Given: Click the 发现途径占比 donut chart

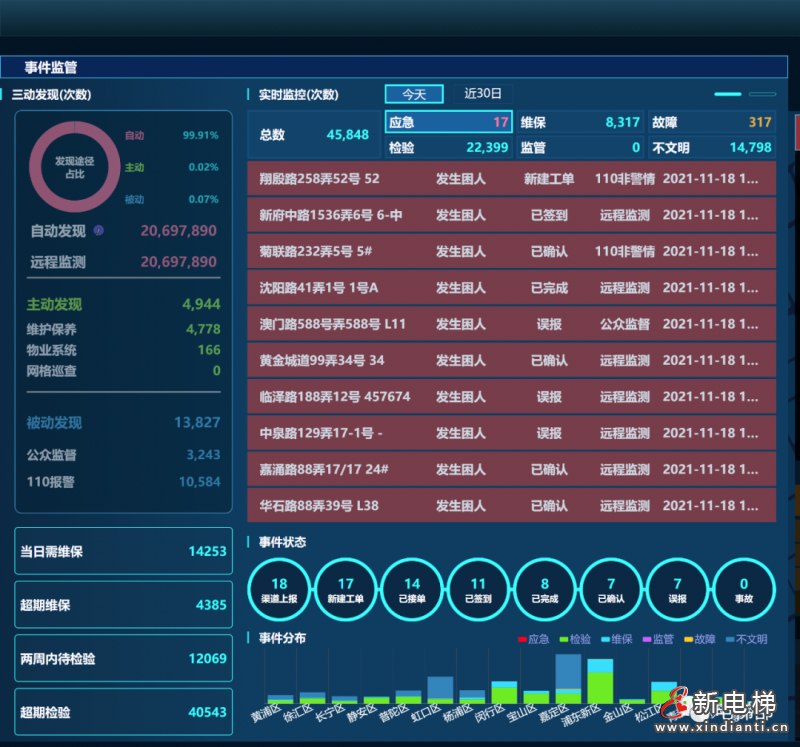Looking at the screenshot, I should click(75, 167).
